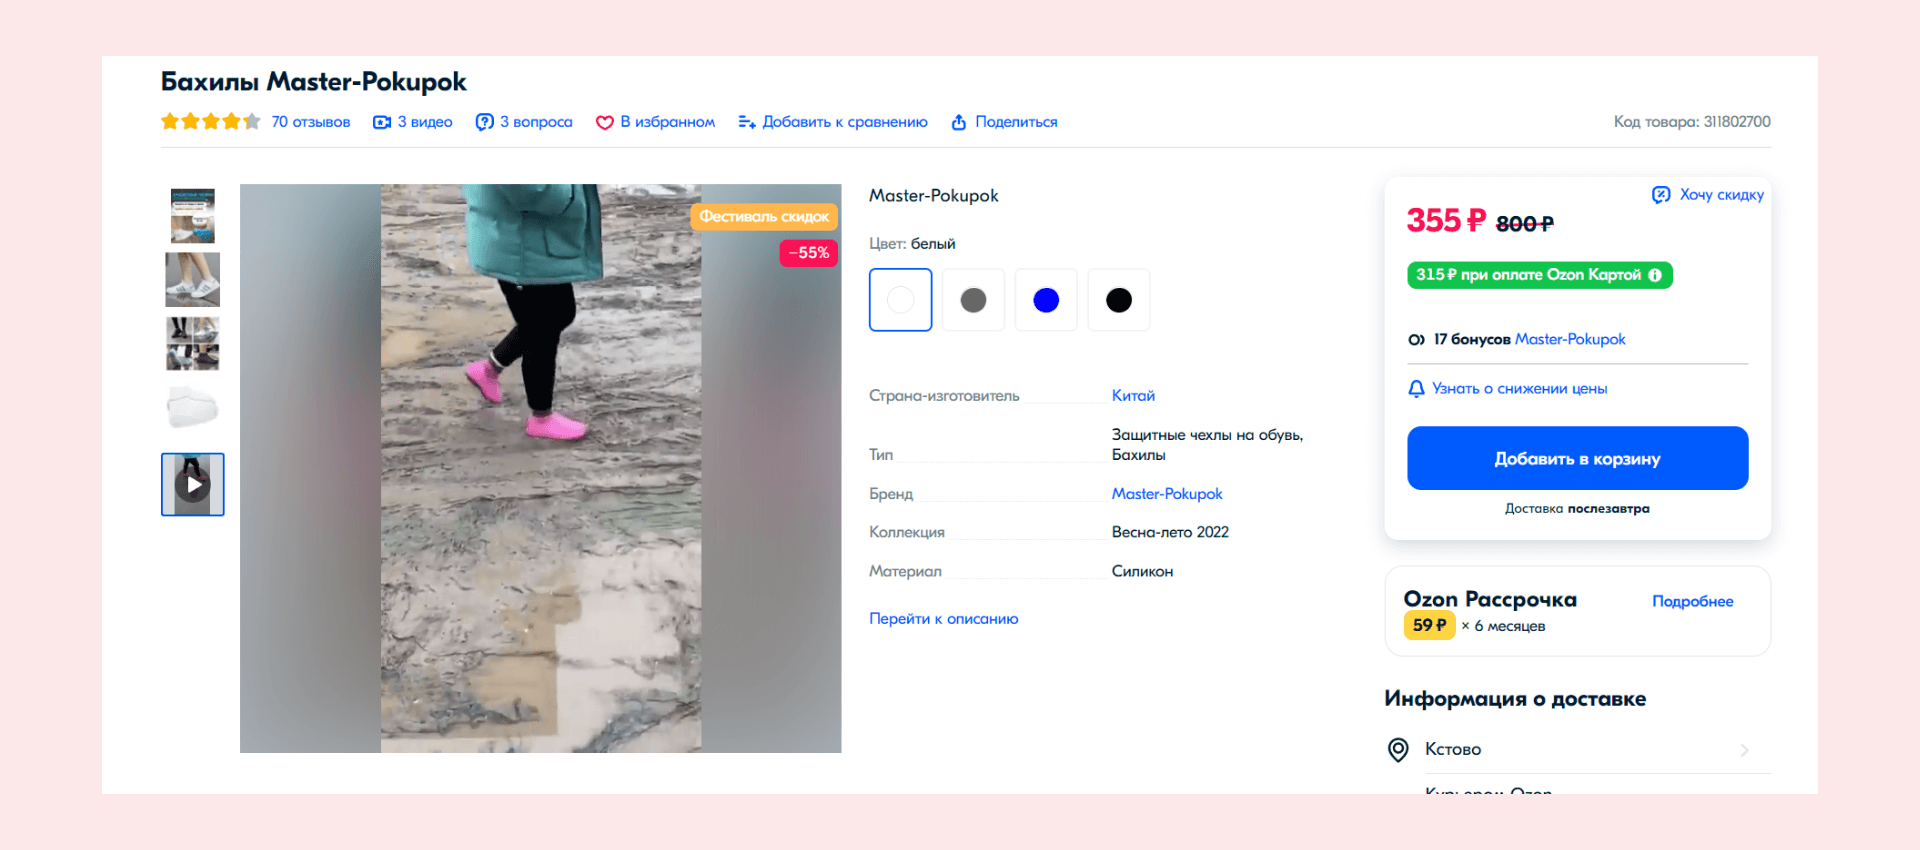This screenshot has height=850, width=1920.
Task: Select the gray color swatch
Action: (x=973, y=300)
